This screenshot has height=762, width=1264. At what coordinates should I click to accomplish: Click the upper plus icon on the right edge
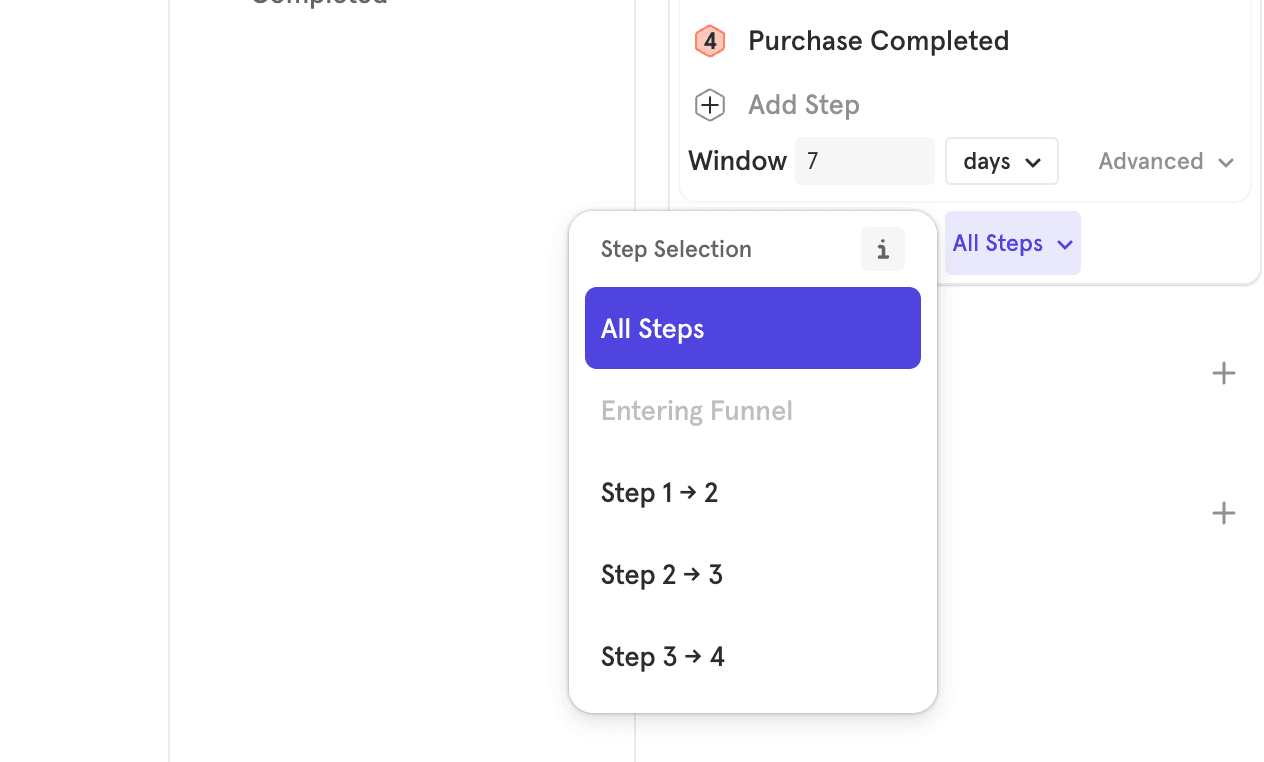(1223, 372)
